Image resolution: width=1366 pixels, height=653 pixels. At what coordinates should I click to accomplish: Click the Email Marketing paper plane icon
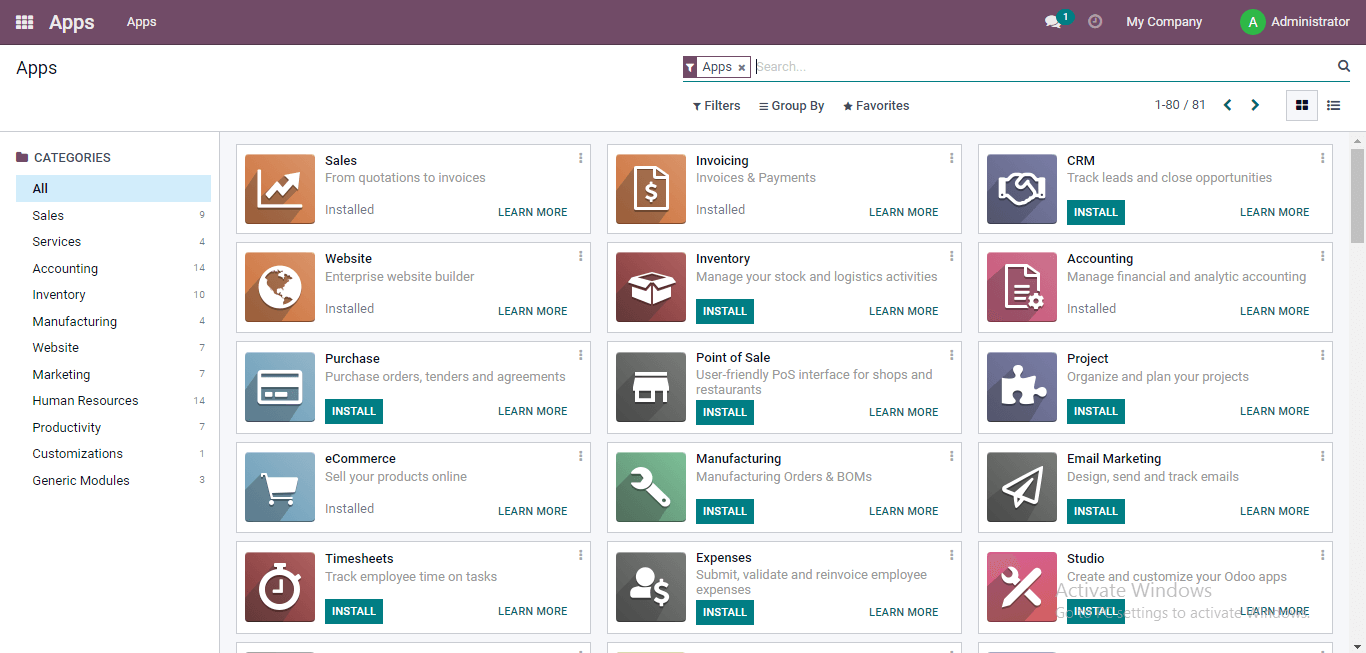coord(1022,487)
